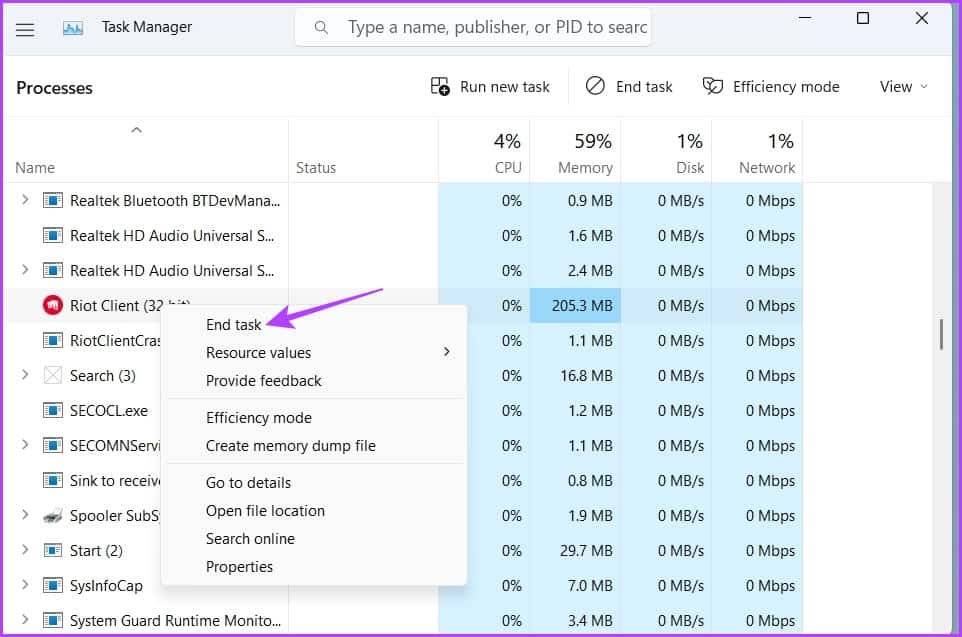Click the 29.7 MB memory value
Viewport: 962px width, 637px height.
(586, 550)
